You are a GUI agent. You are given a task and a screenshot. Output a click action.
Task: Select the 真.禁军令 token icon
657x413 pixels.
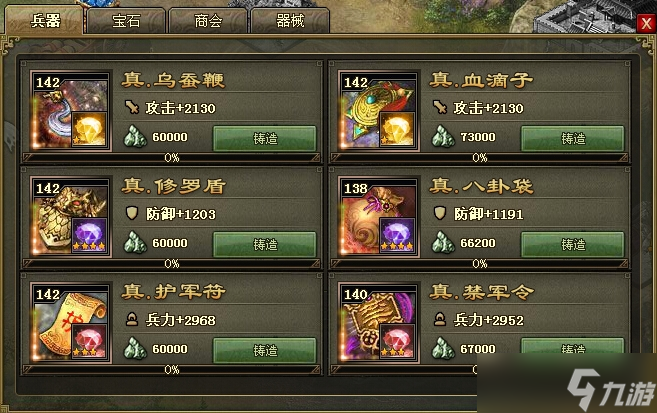pyautogui.click(x=378, y=323)
